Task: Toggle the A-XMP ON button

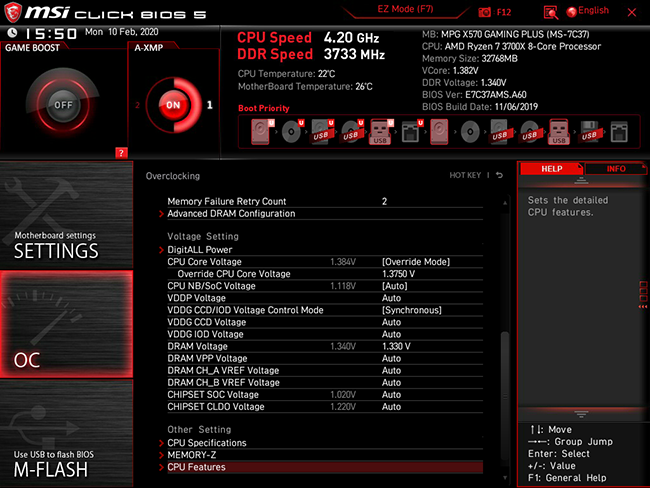Action: 173,105
